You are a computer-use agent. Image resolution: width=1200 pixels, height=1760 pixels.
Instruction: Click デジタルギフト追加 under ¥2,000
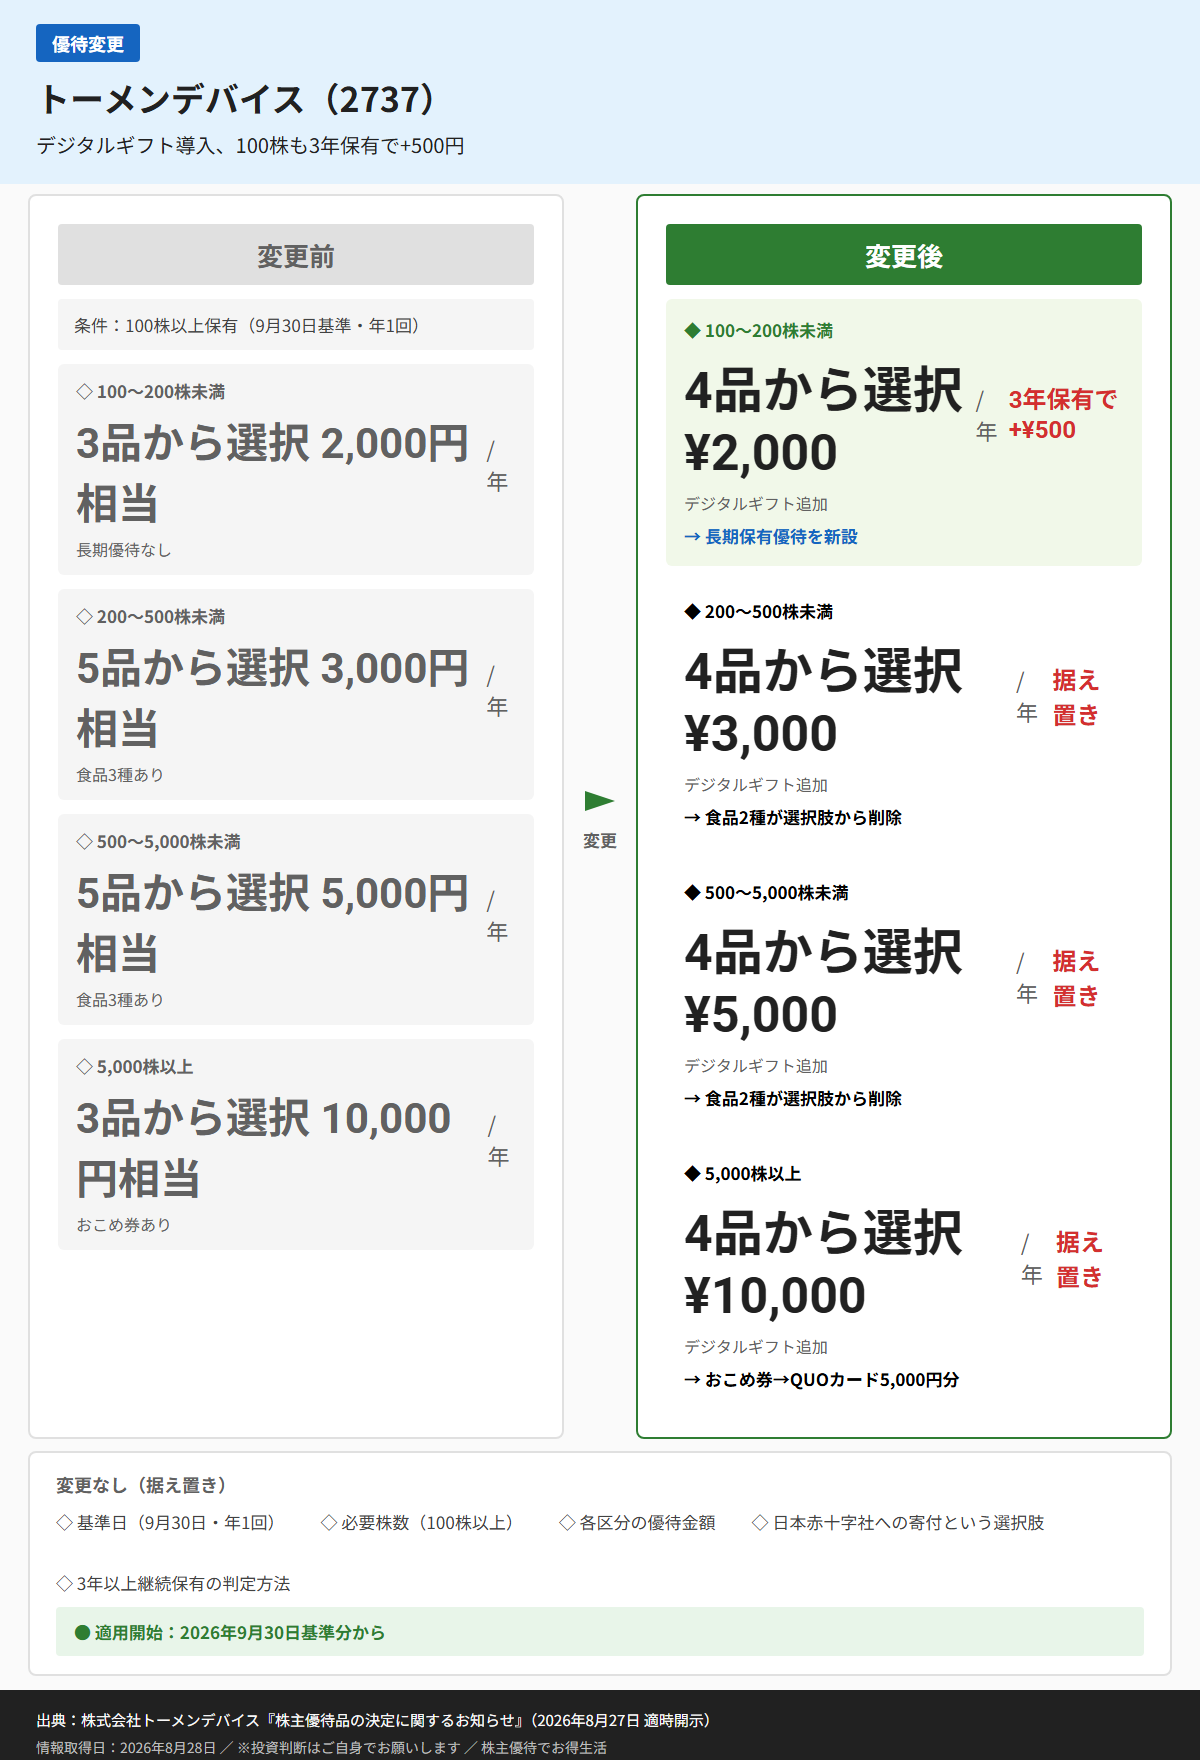pyautogui.click(x=756, y=504)
